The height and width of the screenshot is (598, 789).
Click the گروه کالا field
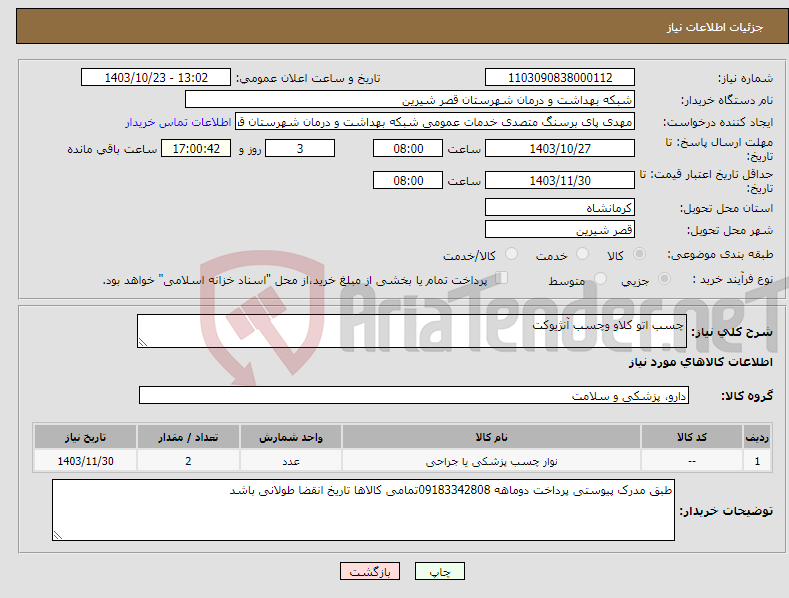(414, 396)
